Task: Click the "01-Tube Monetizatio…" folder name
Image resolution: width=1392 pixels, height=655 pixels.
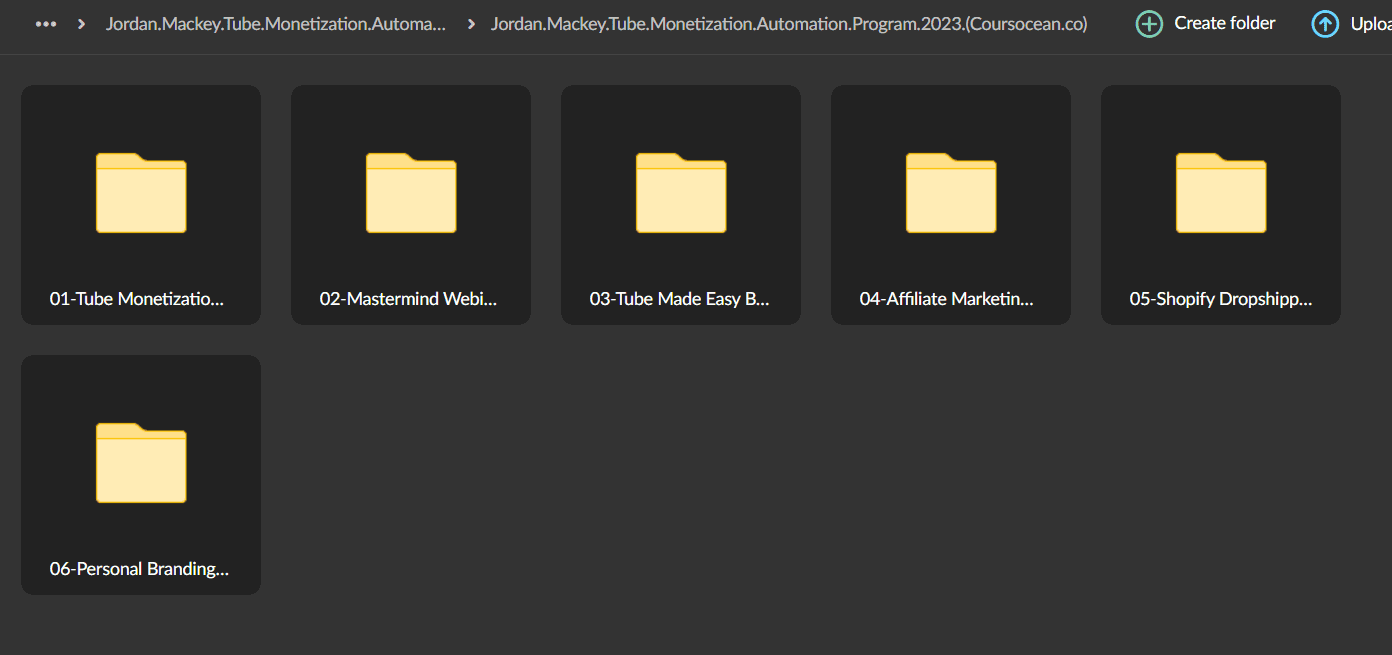Action: [137, 299]
